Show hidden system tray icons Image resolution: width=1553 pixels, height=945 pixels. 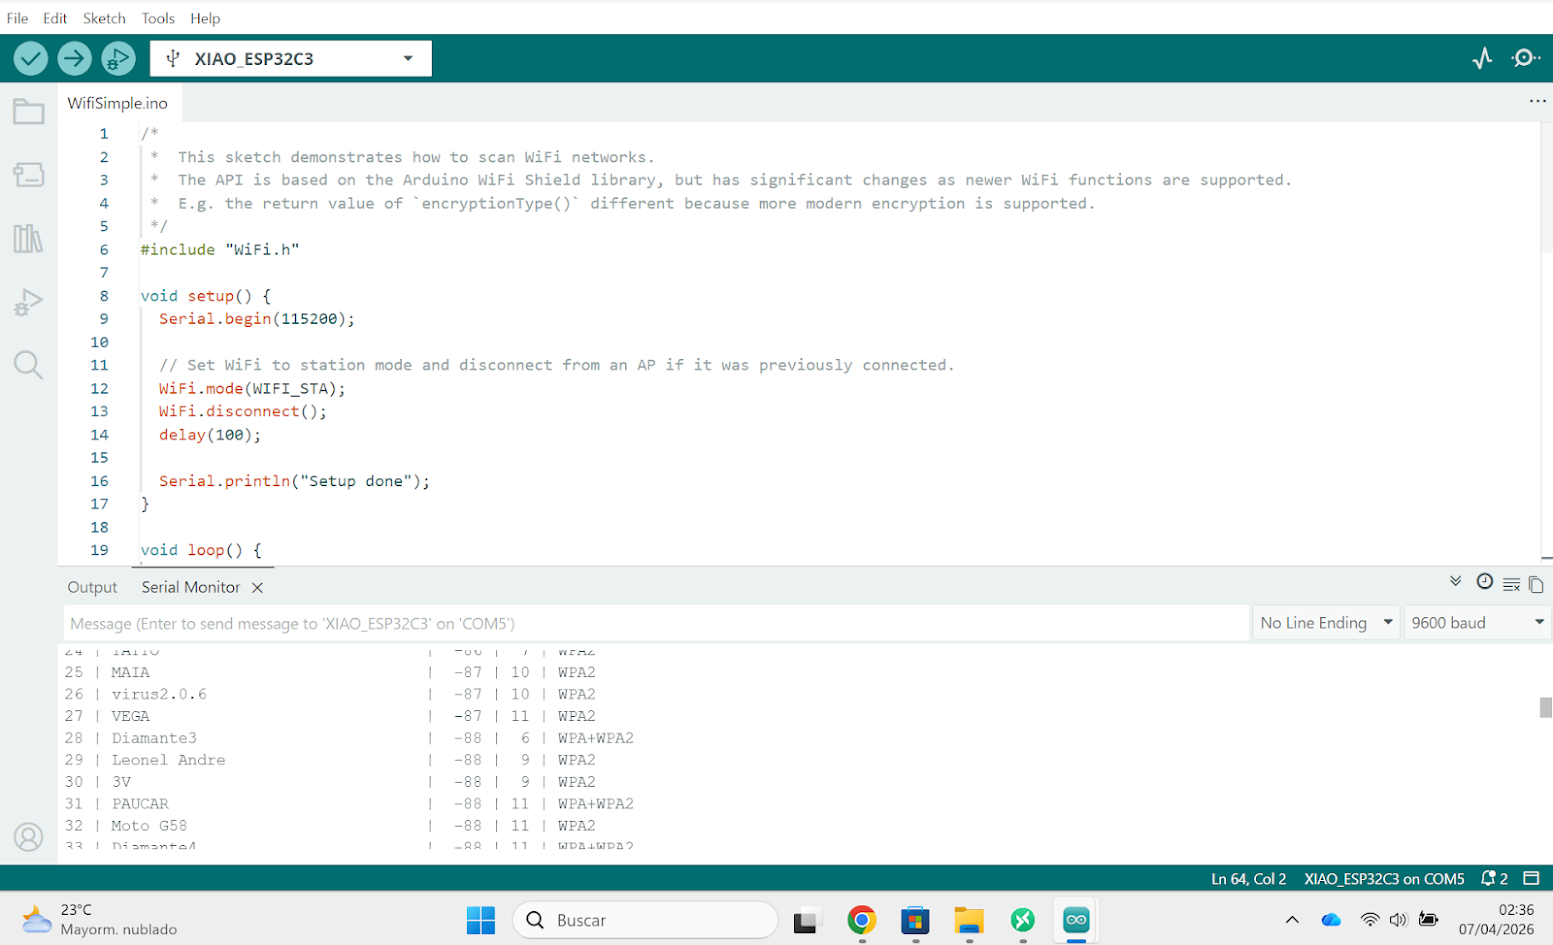[x=1292, y=920]
